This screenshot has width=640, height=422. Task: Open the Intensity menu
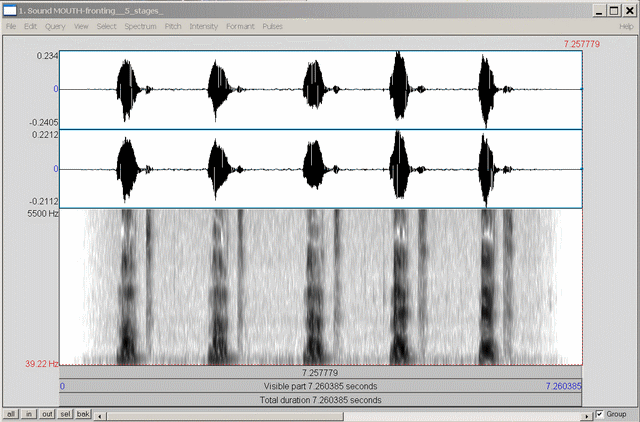[x=203, y=25]
